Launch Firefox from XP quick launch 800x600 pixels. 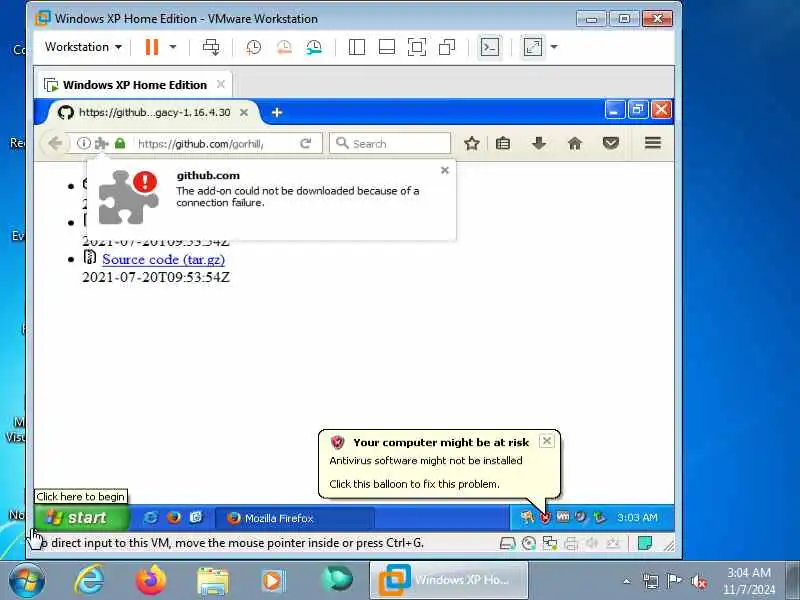click(173, 517)
